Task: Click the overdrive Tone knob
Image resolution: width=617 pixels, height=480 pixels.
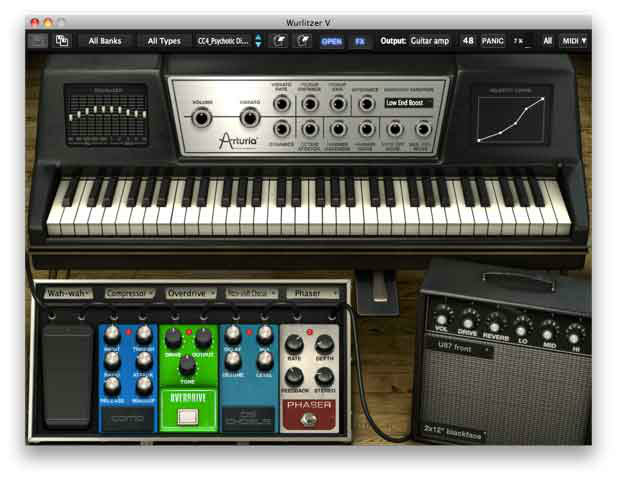Action: [187, 365]
